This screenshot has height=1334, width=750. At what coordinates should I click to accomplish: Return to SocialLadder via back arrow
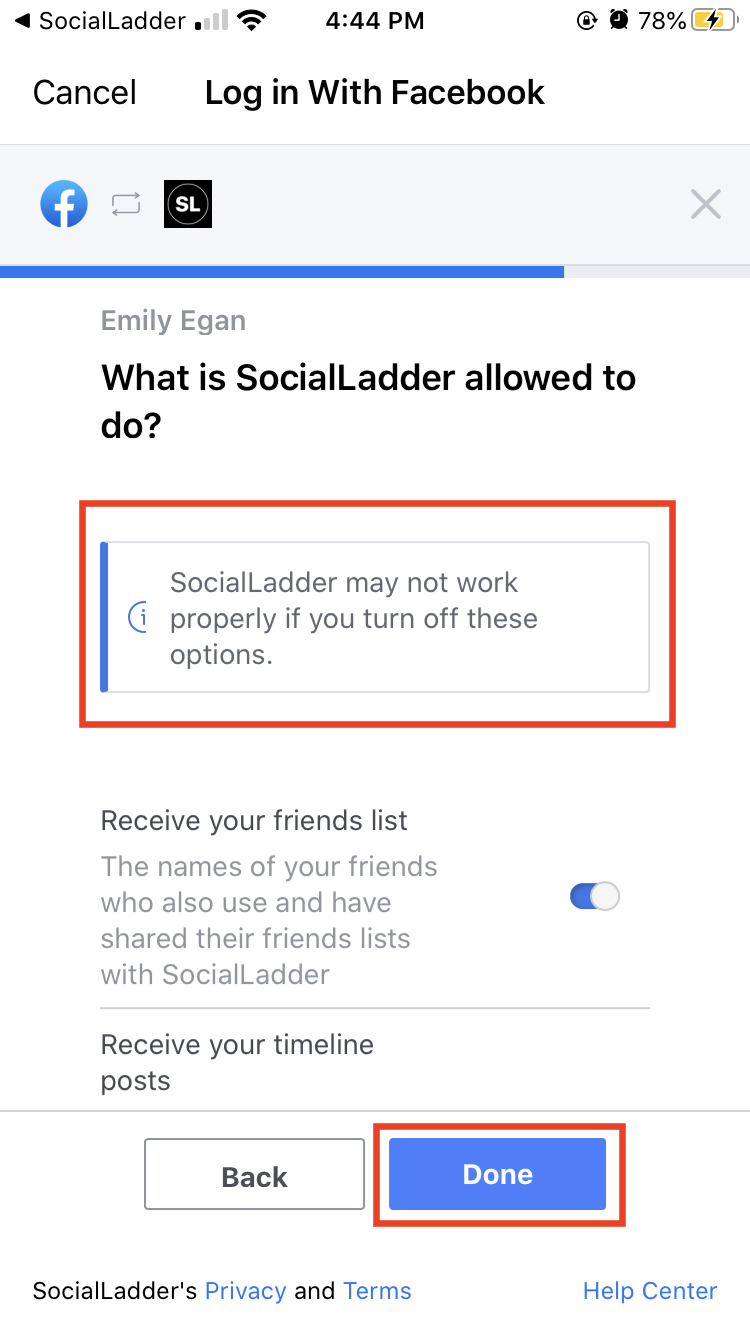point(22,21)
